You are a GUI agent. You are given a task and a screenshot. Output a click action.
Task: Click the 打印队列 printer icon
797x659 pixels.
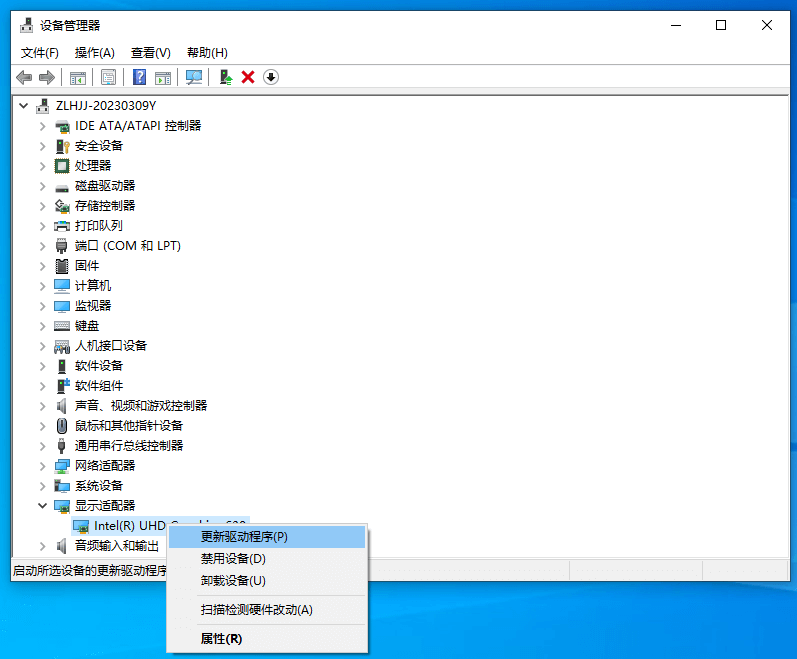point(62,226)
